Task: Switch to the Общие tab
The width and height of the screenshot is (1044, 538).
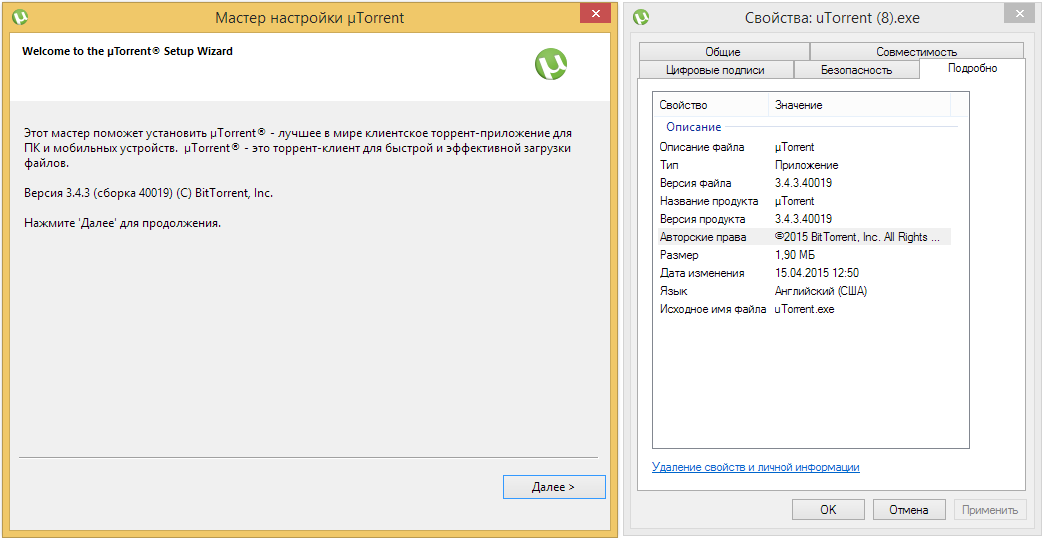Action: coord(723,51)
